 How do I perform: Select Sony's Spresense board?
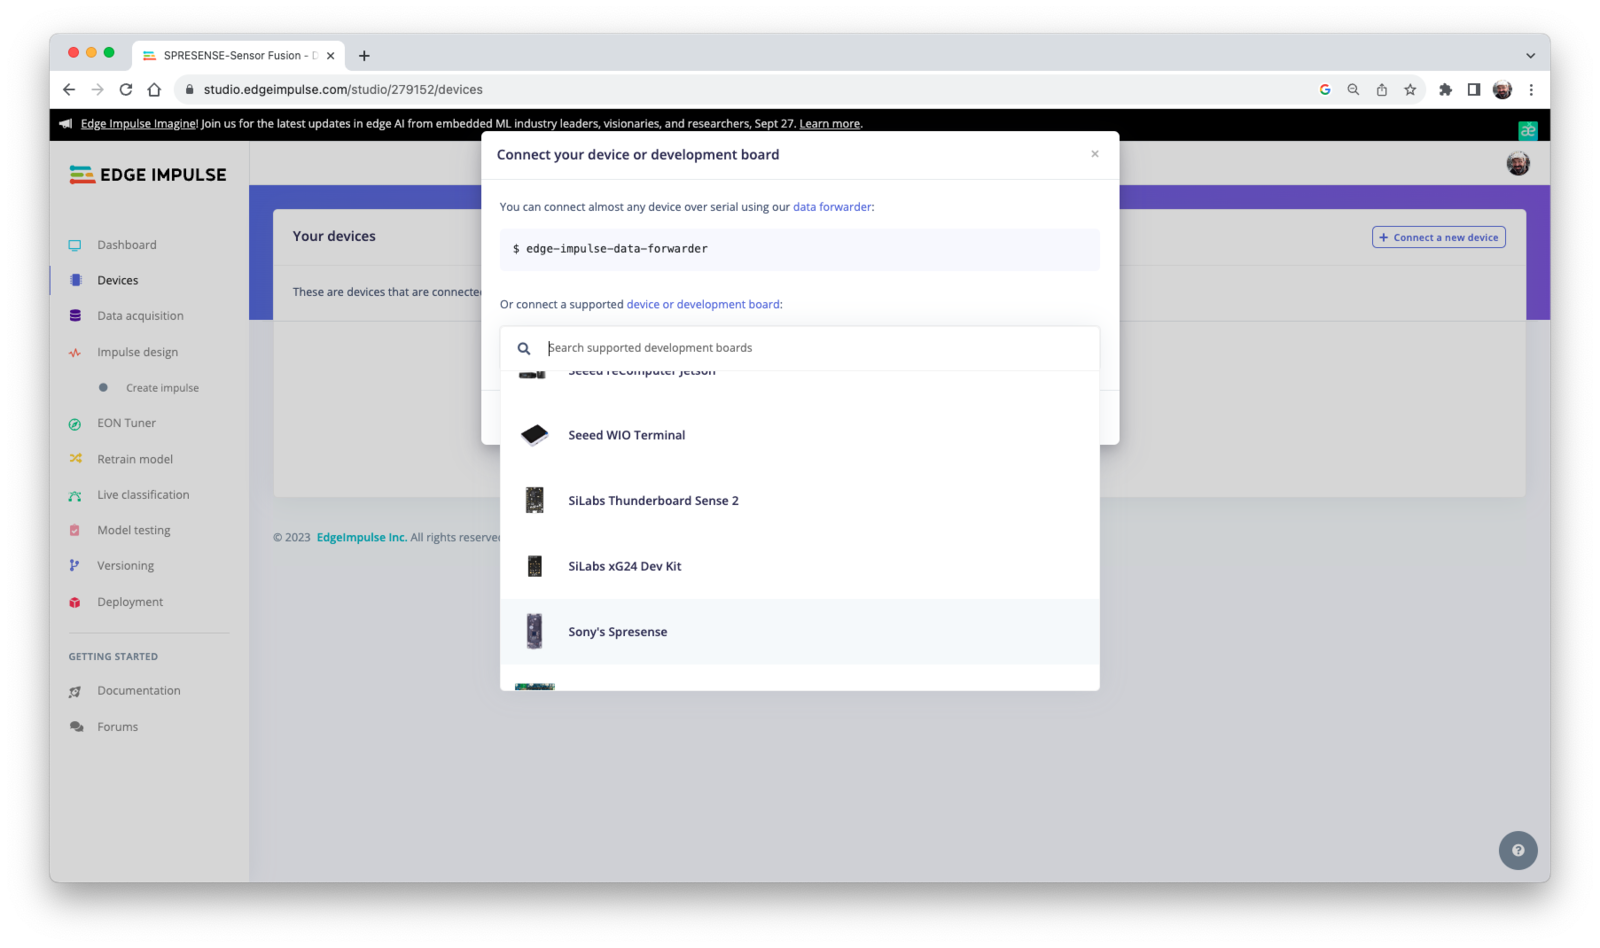[800, 632]
